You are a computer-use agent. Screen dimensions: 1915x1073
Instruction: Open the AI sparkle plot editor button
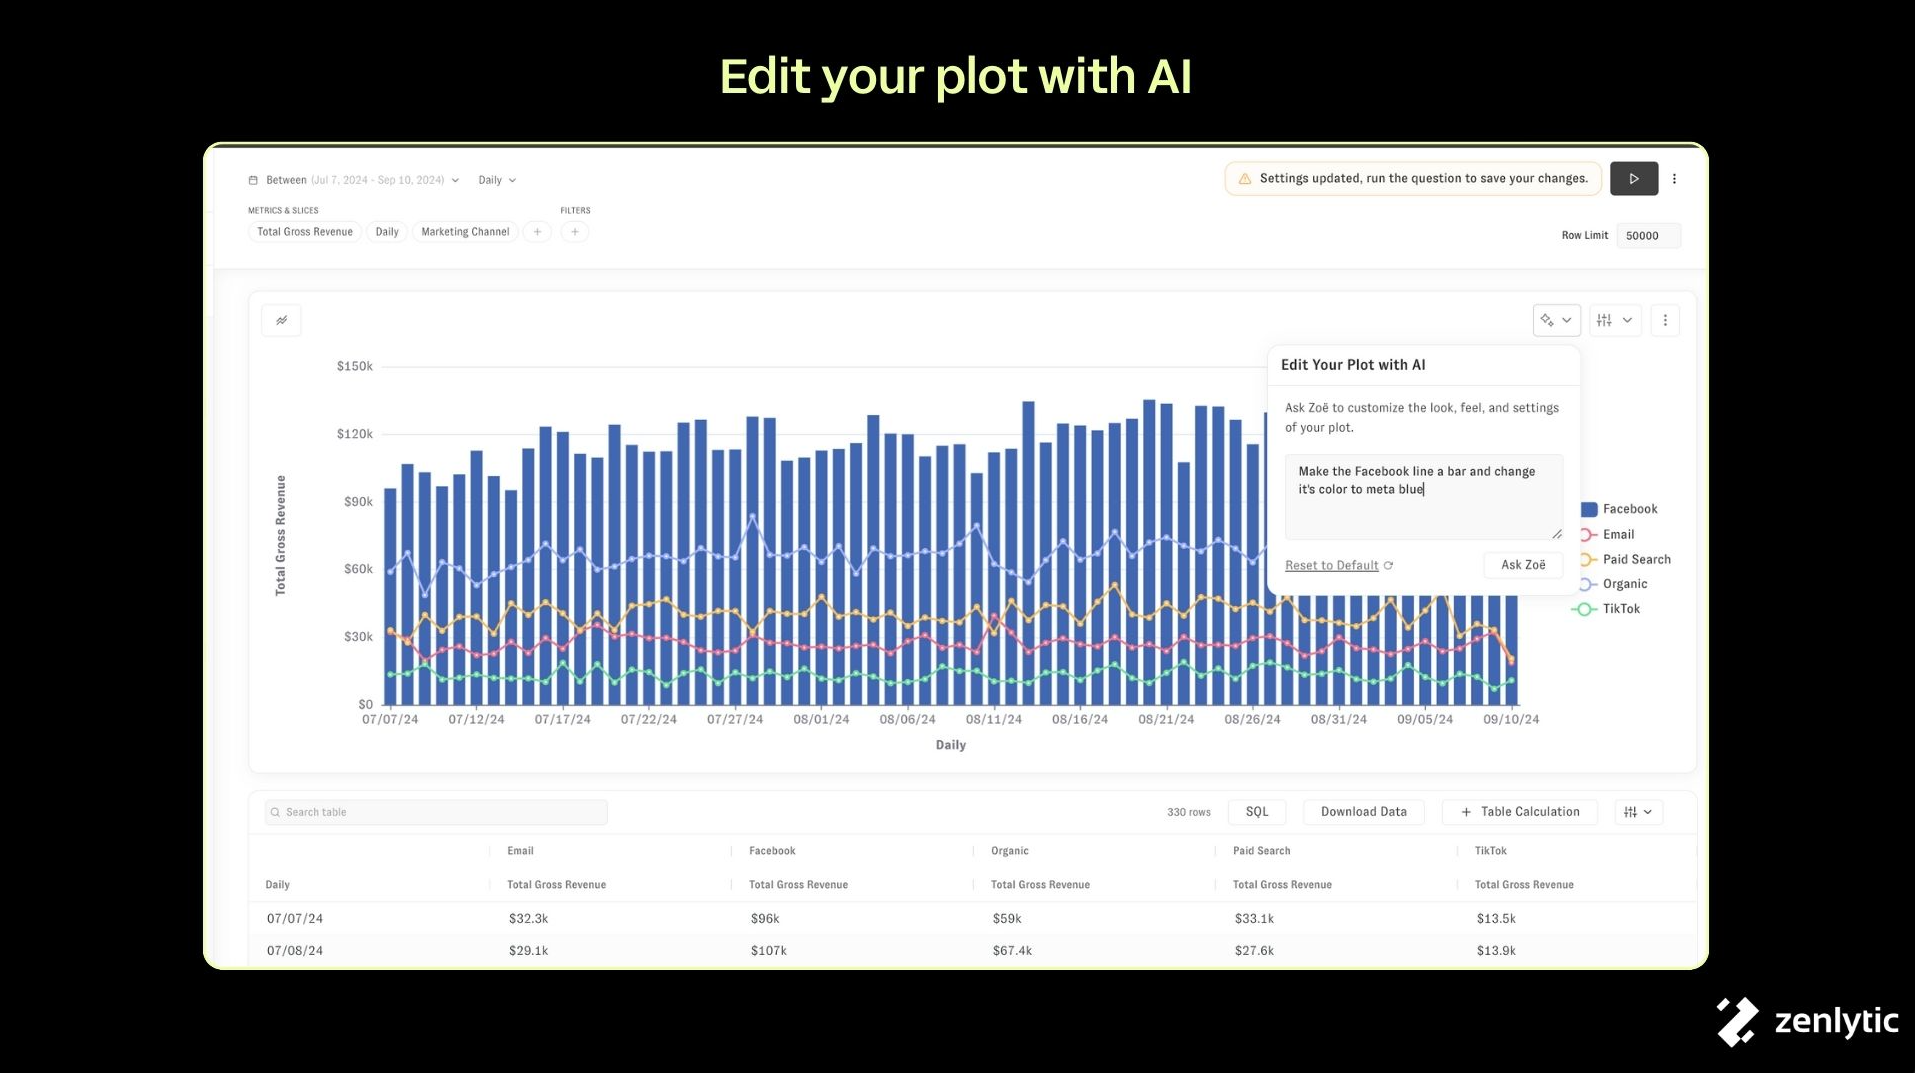point(1556,321)
